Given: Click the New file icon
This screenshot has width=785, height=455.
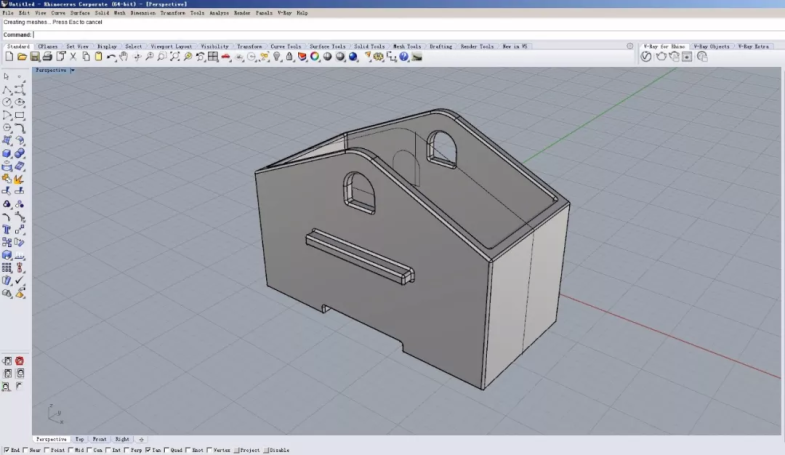Looking at the screenshot, I should click(x=9, y=57).
